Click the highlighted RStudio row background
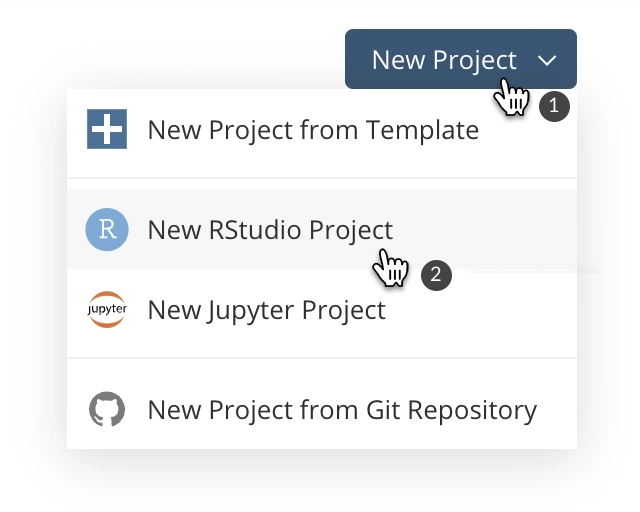 point(322,229)
